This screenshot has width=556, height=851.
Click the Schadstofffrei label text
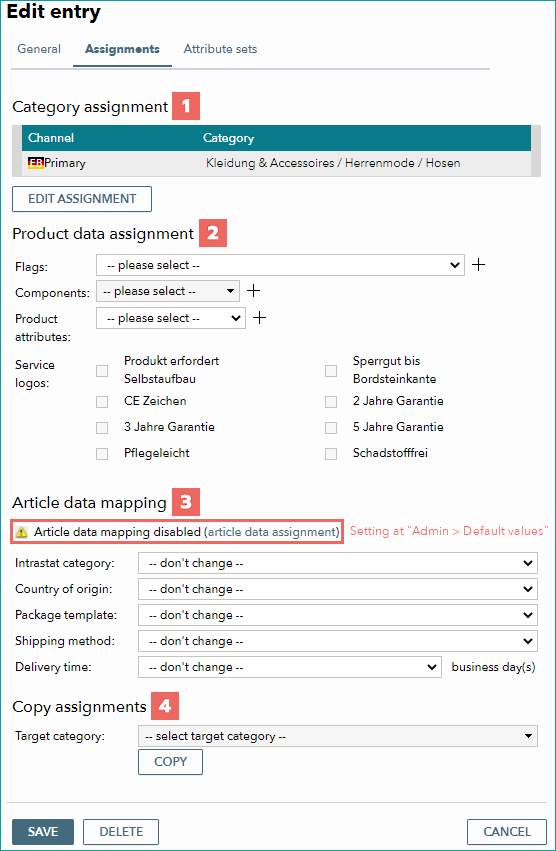tap(390, 453)
